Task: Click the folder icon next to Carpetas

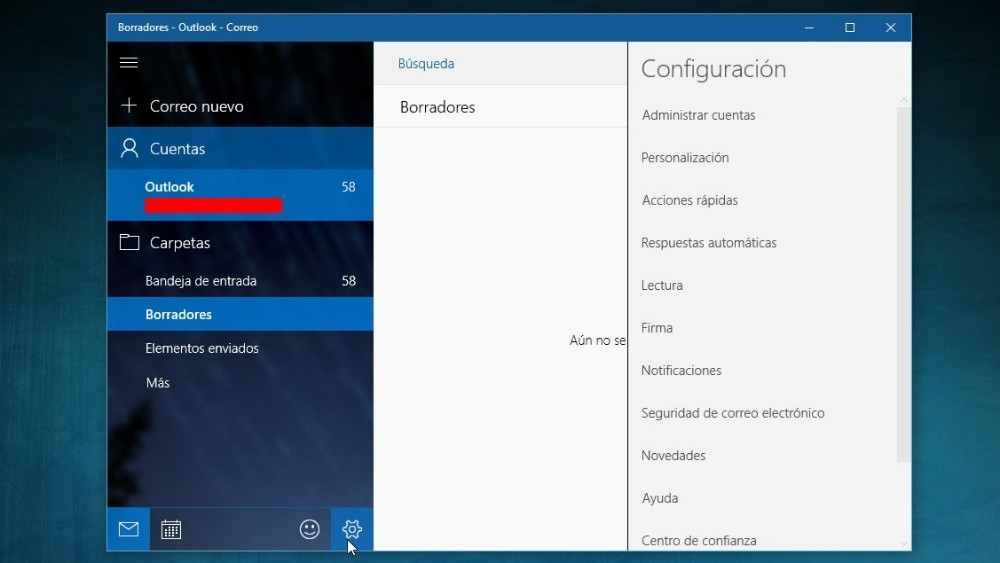Action: [129, 242]
